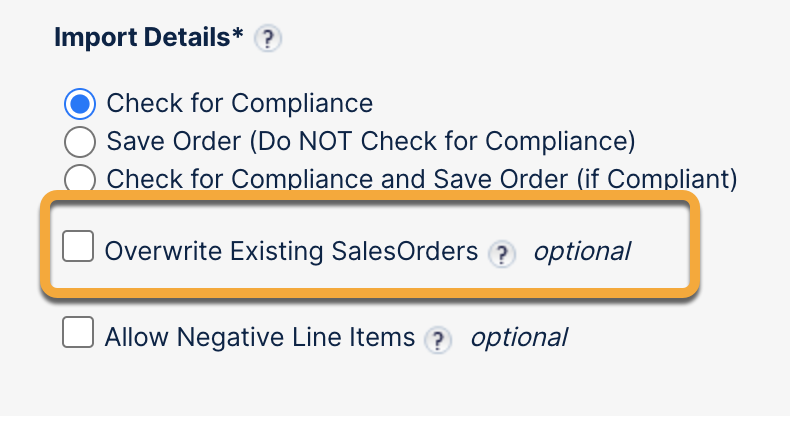Select the Check for Compliance radio button
The height and width of the screenshot is (430, 790).
point(79,103)
